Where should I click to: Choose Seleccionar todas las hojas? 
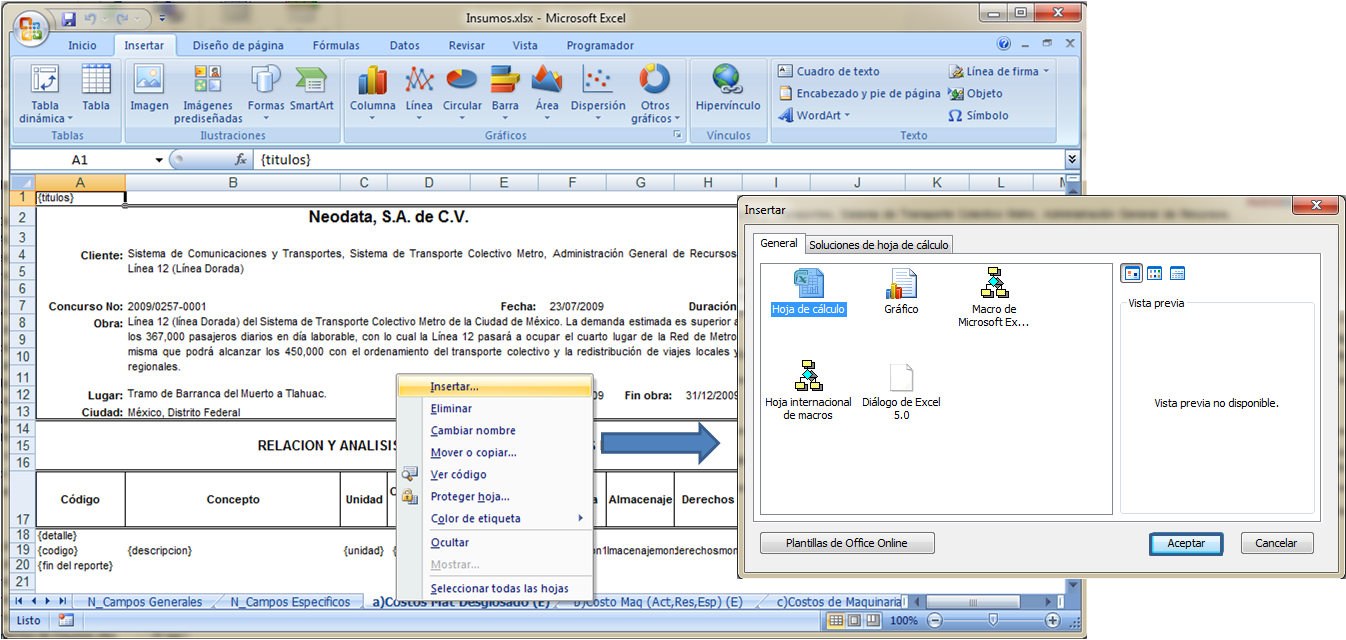coord(495,588)
